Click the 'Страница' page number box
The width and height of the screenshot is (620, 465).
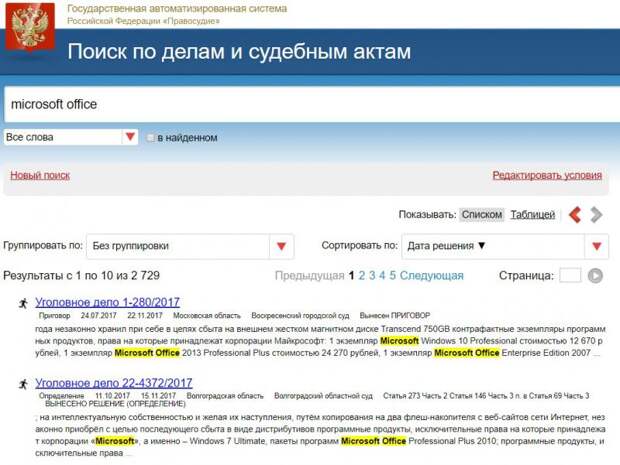(570, 275)
